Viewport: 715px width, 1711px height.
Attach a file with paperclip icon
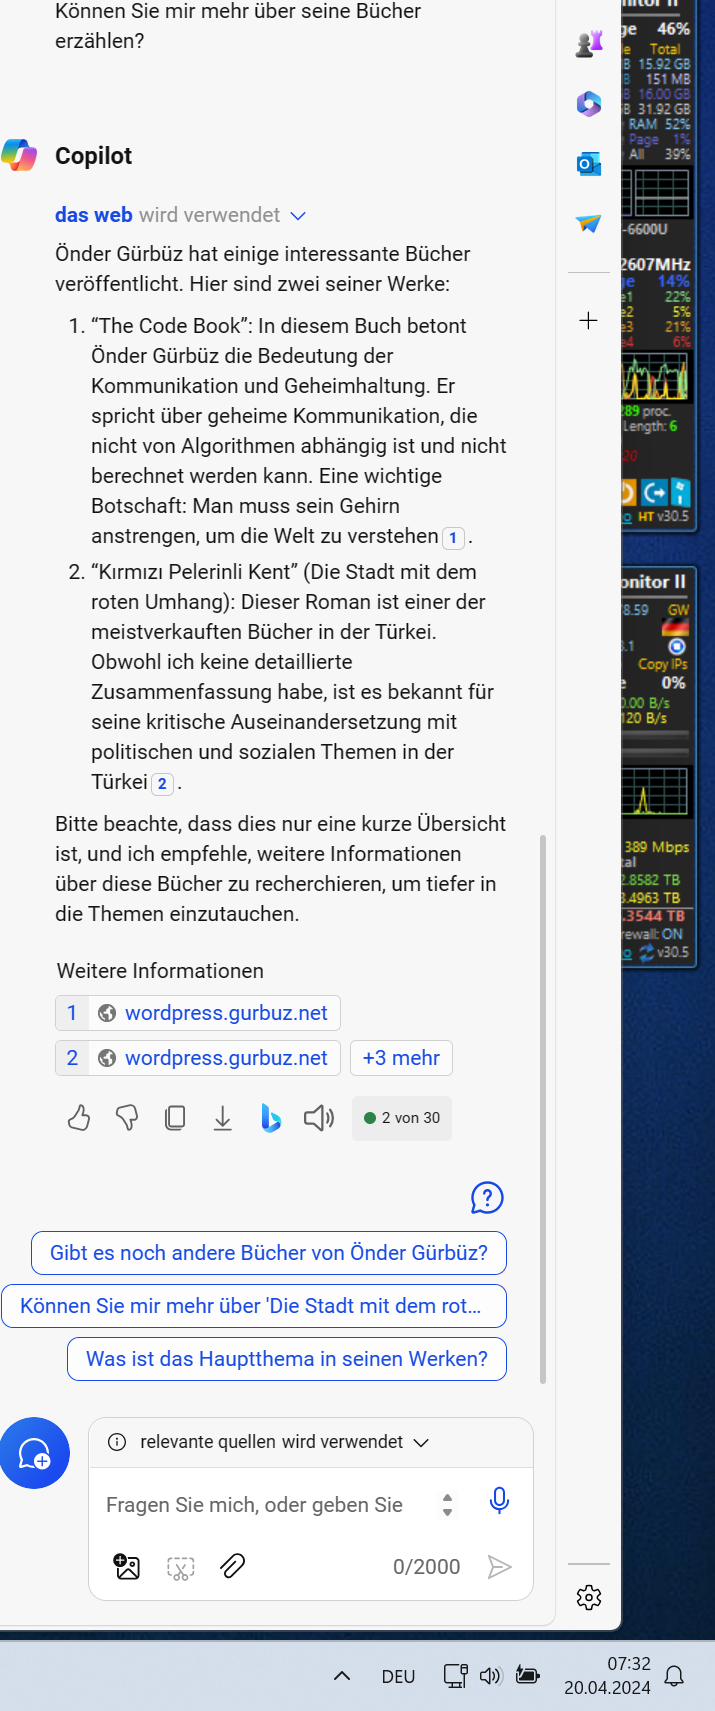point(233,1566)
